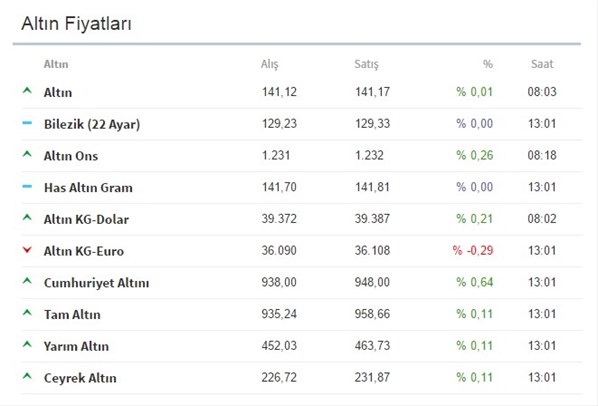The image size is (598, 406).
Task: Open the Altın Ons link
Action: (71, 156)
